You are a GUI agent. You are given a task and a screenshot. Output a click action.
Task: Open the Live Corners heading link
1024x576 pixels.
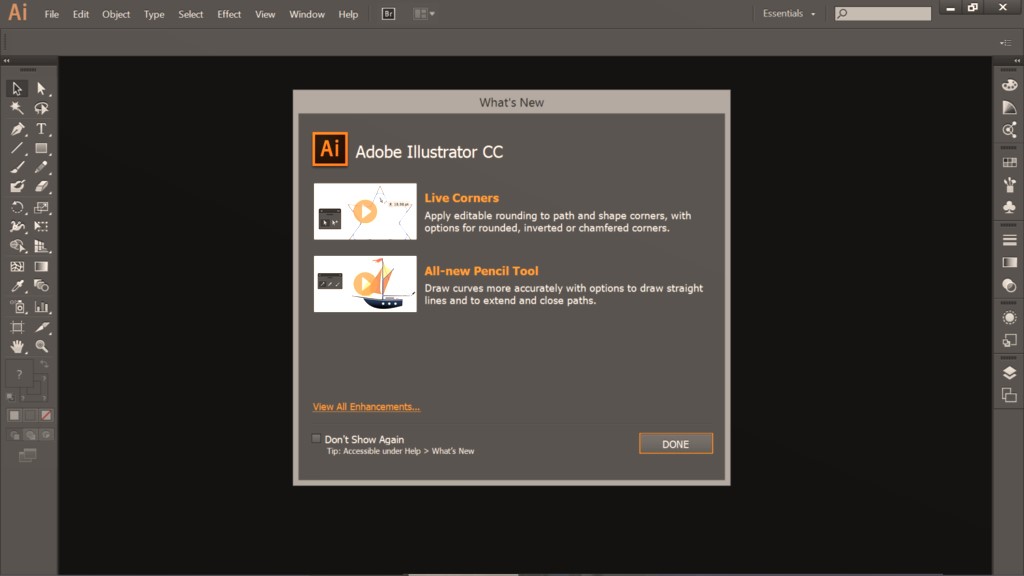pyautogui.click(x=462, y=198)
